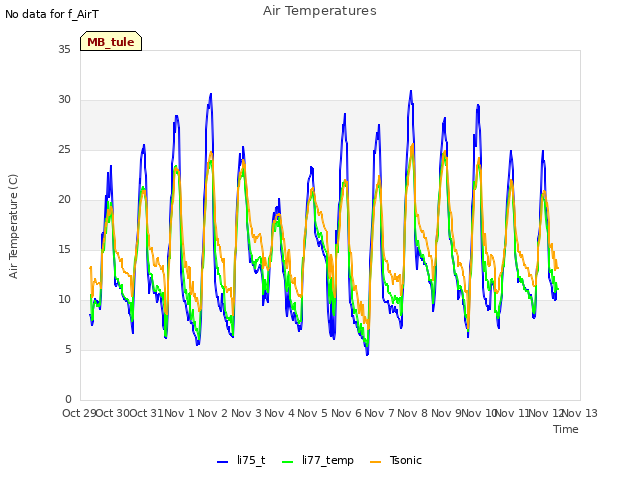Click the 5 y-axis tick label
This screenshot has height=480, width=640.
[x=68, y=349]
